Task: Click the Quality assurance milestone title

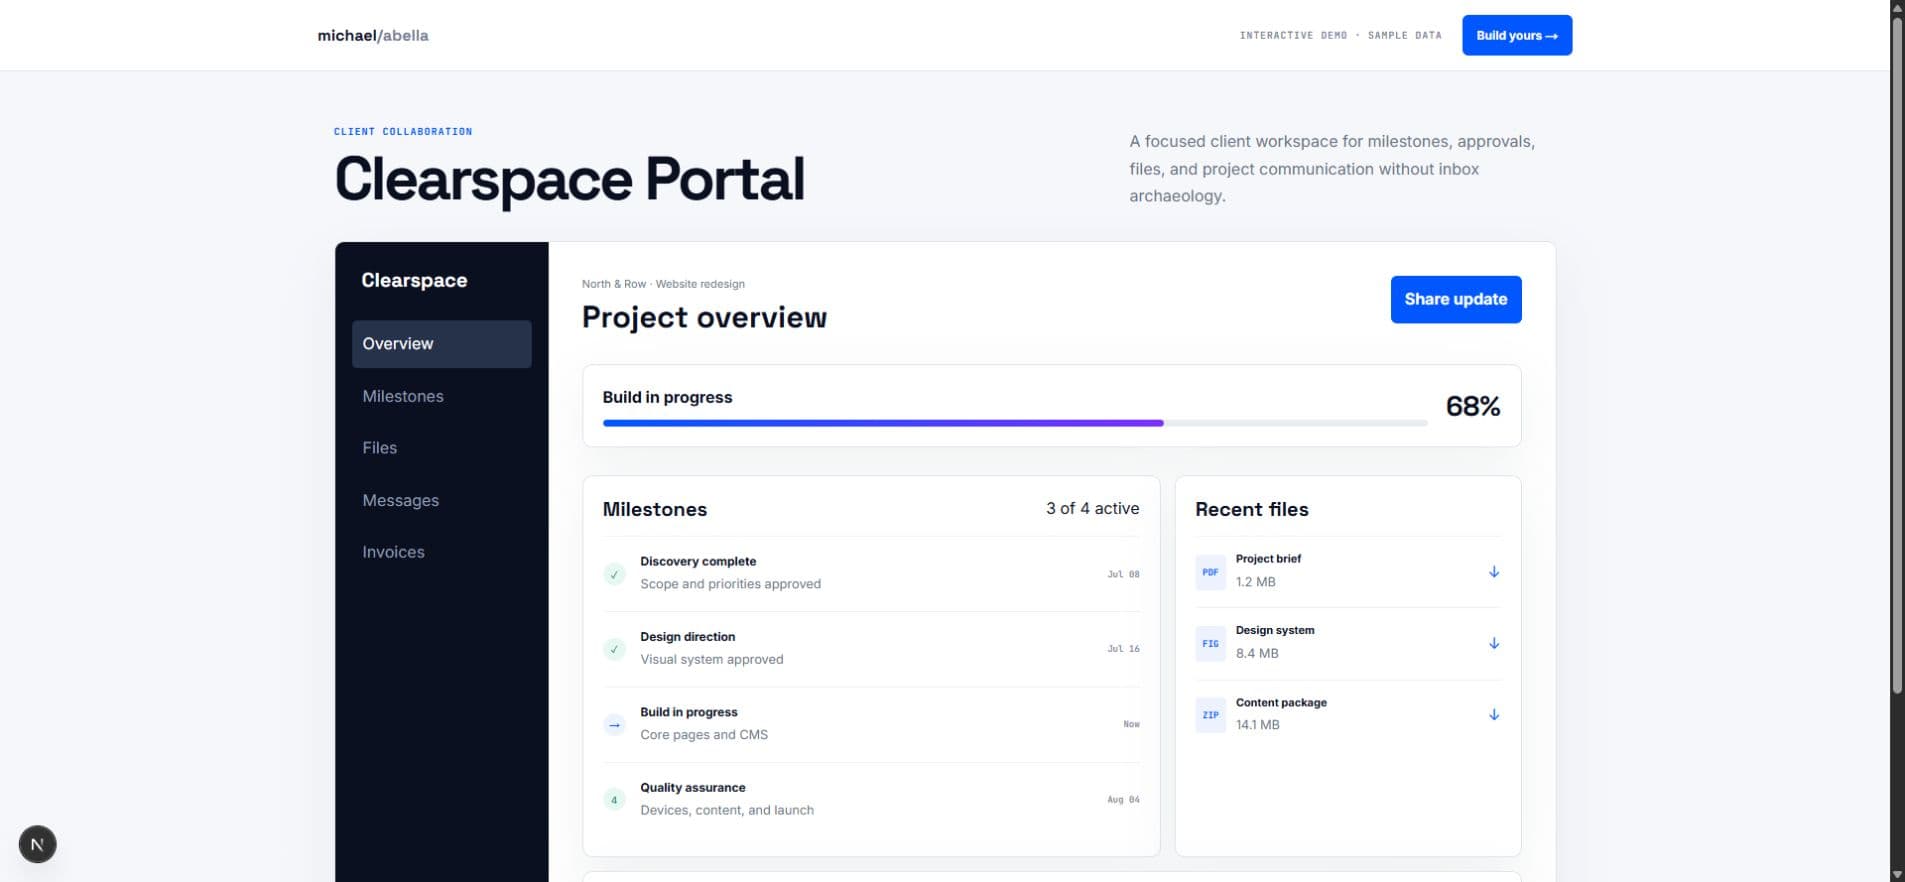Action: 692,787
